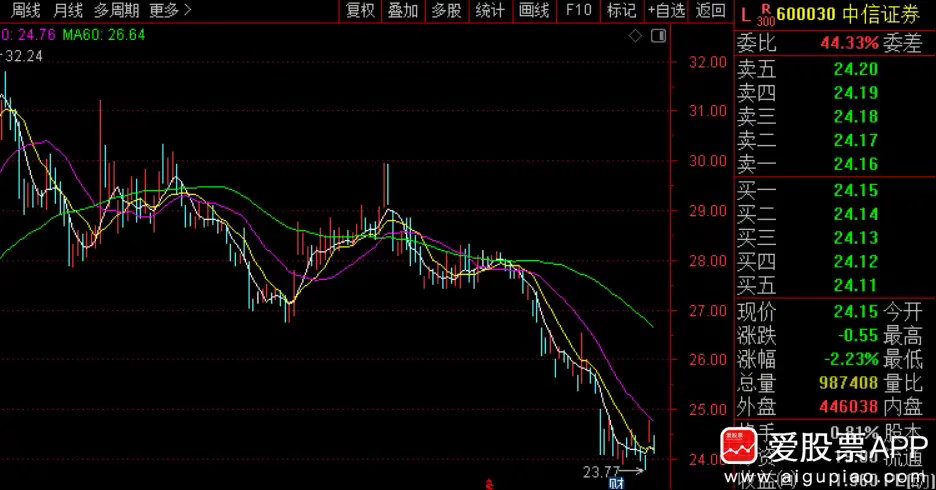Select stock code 600030
The width and height of the screenshot is (936, 490).
tap(807, 14)
